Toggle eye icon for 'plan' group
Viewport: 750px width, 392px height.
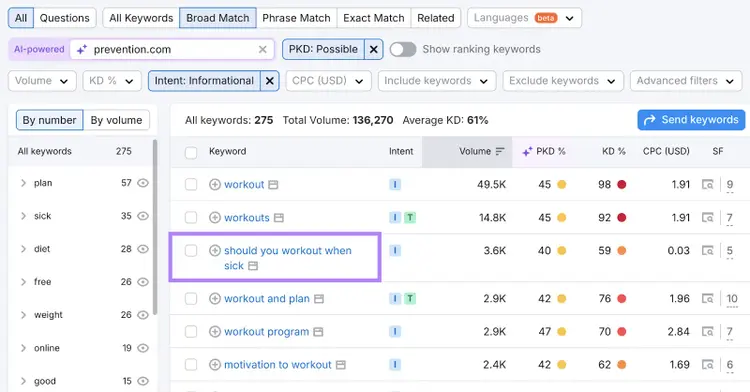pos(143,183)
